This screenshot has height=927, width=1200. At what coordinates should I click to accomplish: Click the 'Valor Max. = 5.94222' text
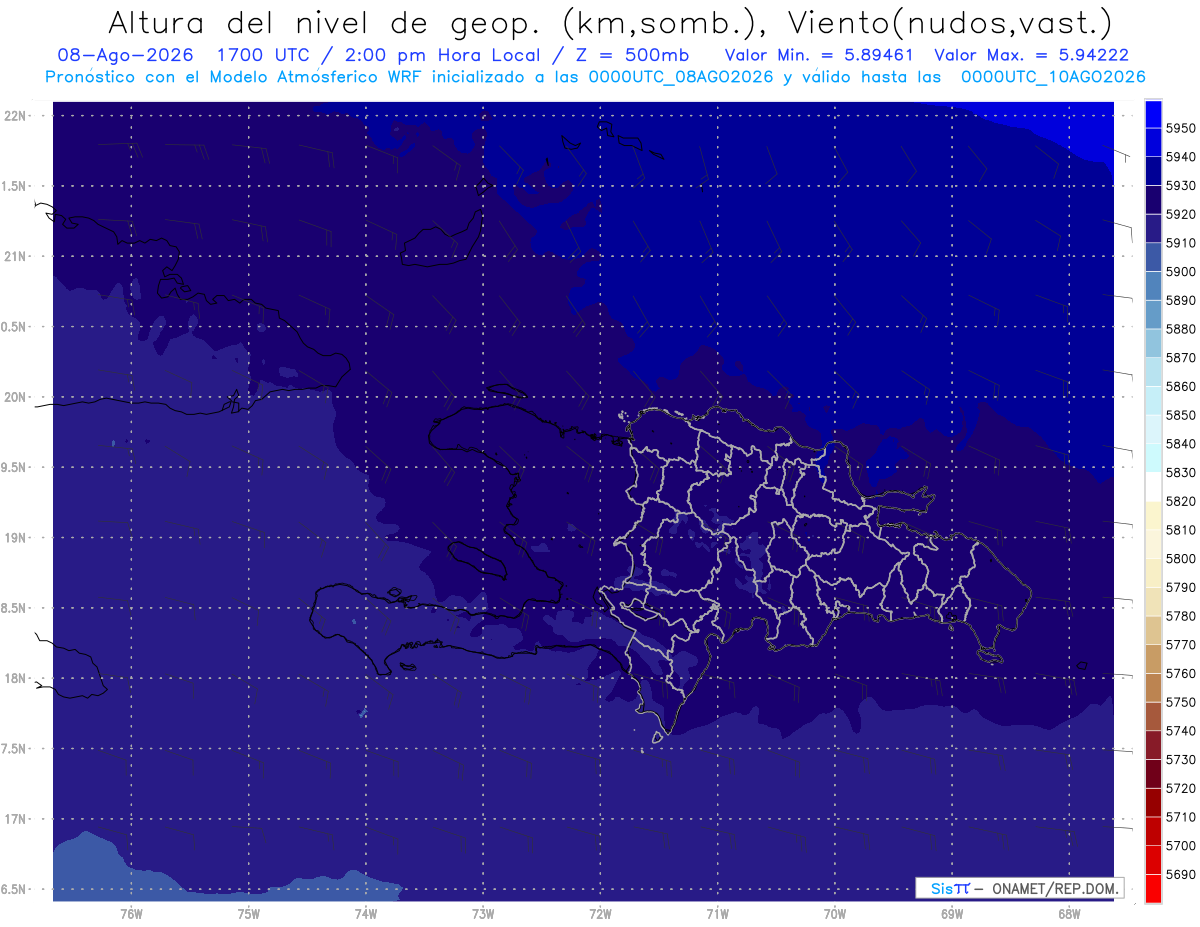coord(1032,55)
